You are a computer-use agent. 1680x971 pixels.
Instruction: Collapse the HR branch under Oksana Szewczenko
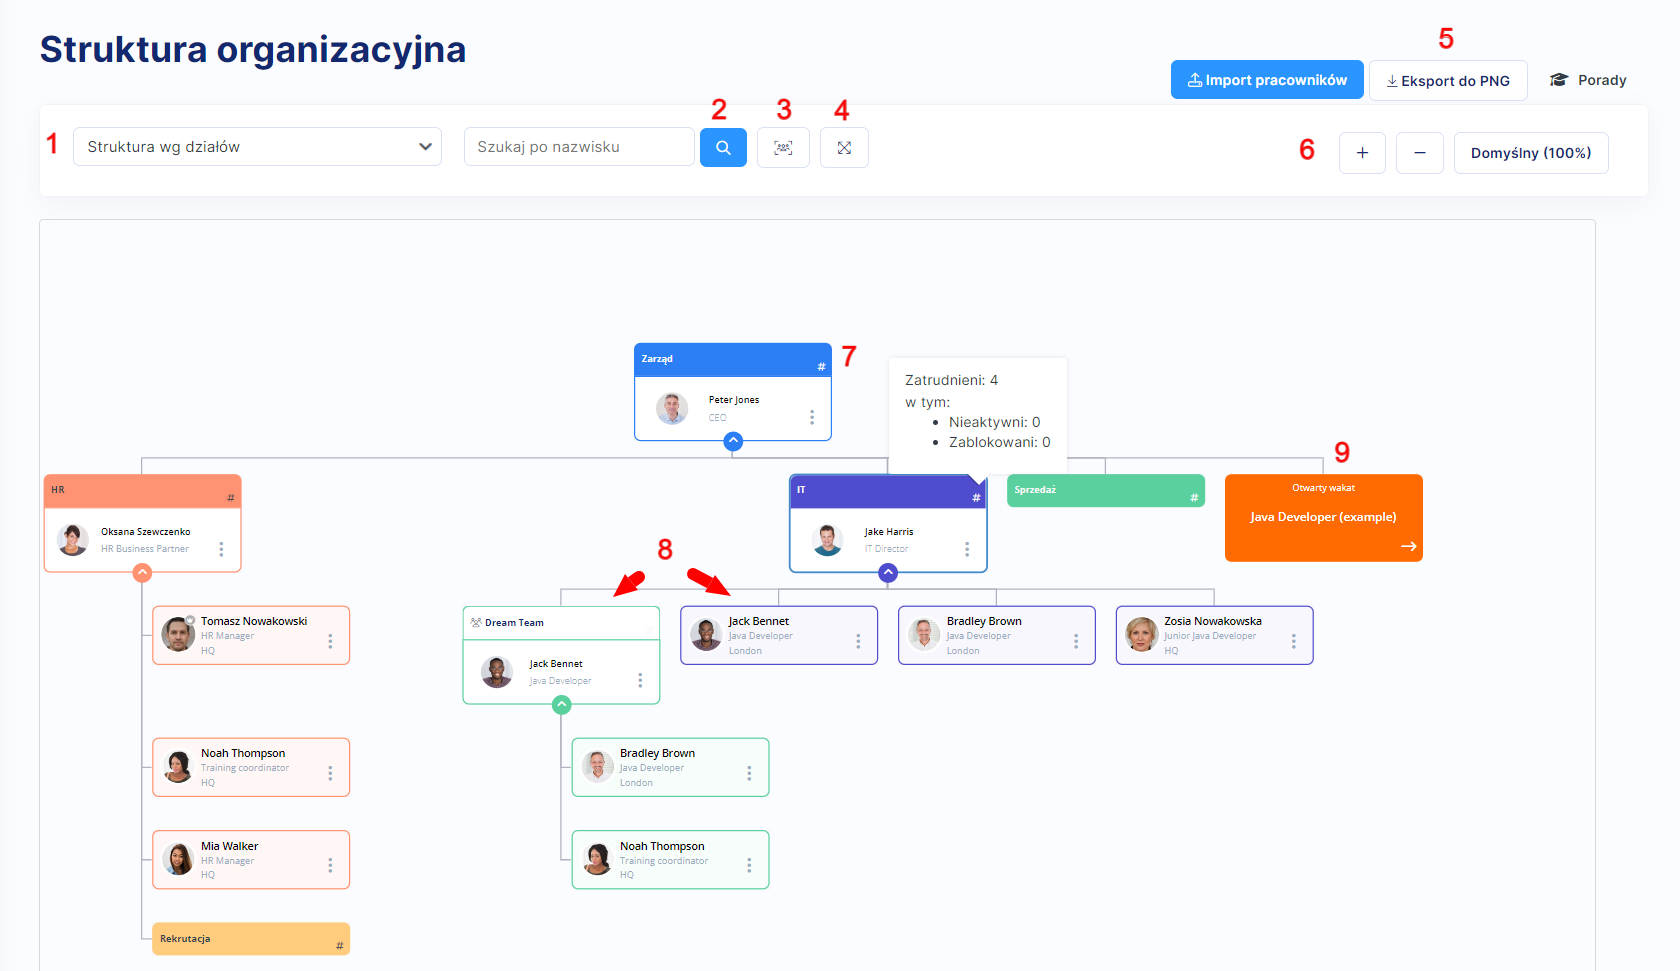pyautogui.click(x=142, y=573)
